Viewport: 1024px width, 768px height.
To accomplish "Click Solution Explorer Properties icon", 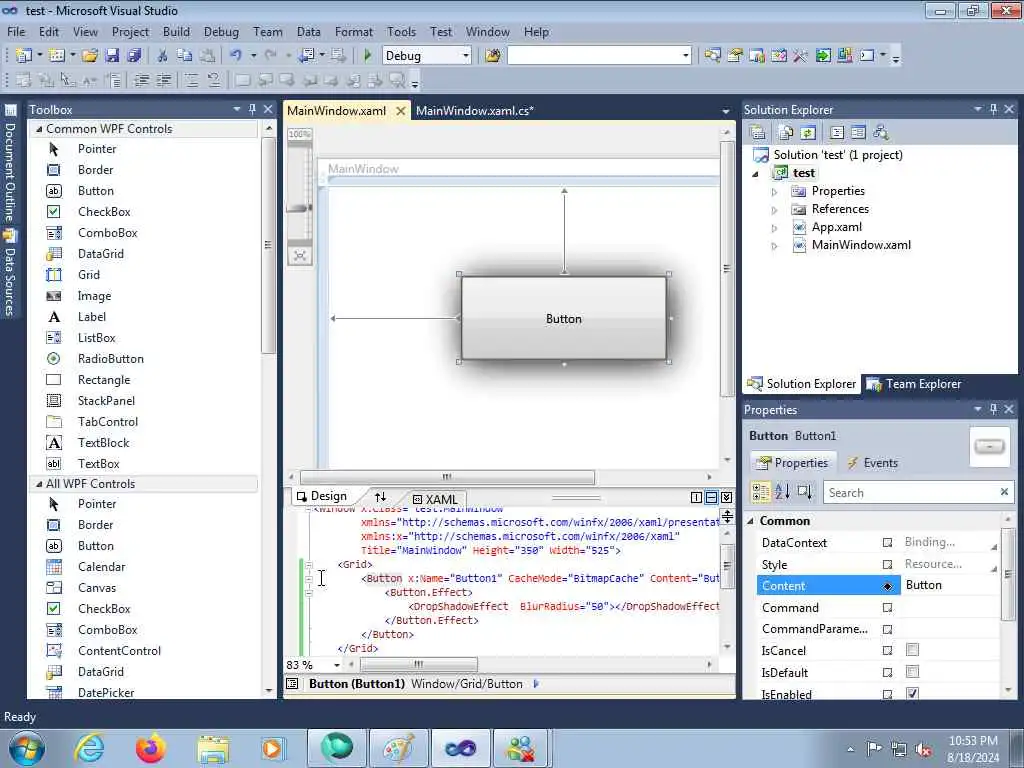I will coord(758,133).
